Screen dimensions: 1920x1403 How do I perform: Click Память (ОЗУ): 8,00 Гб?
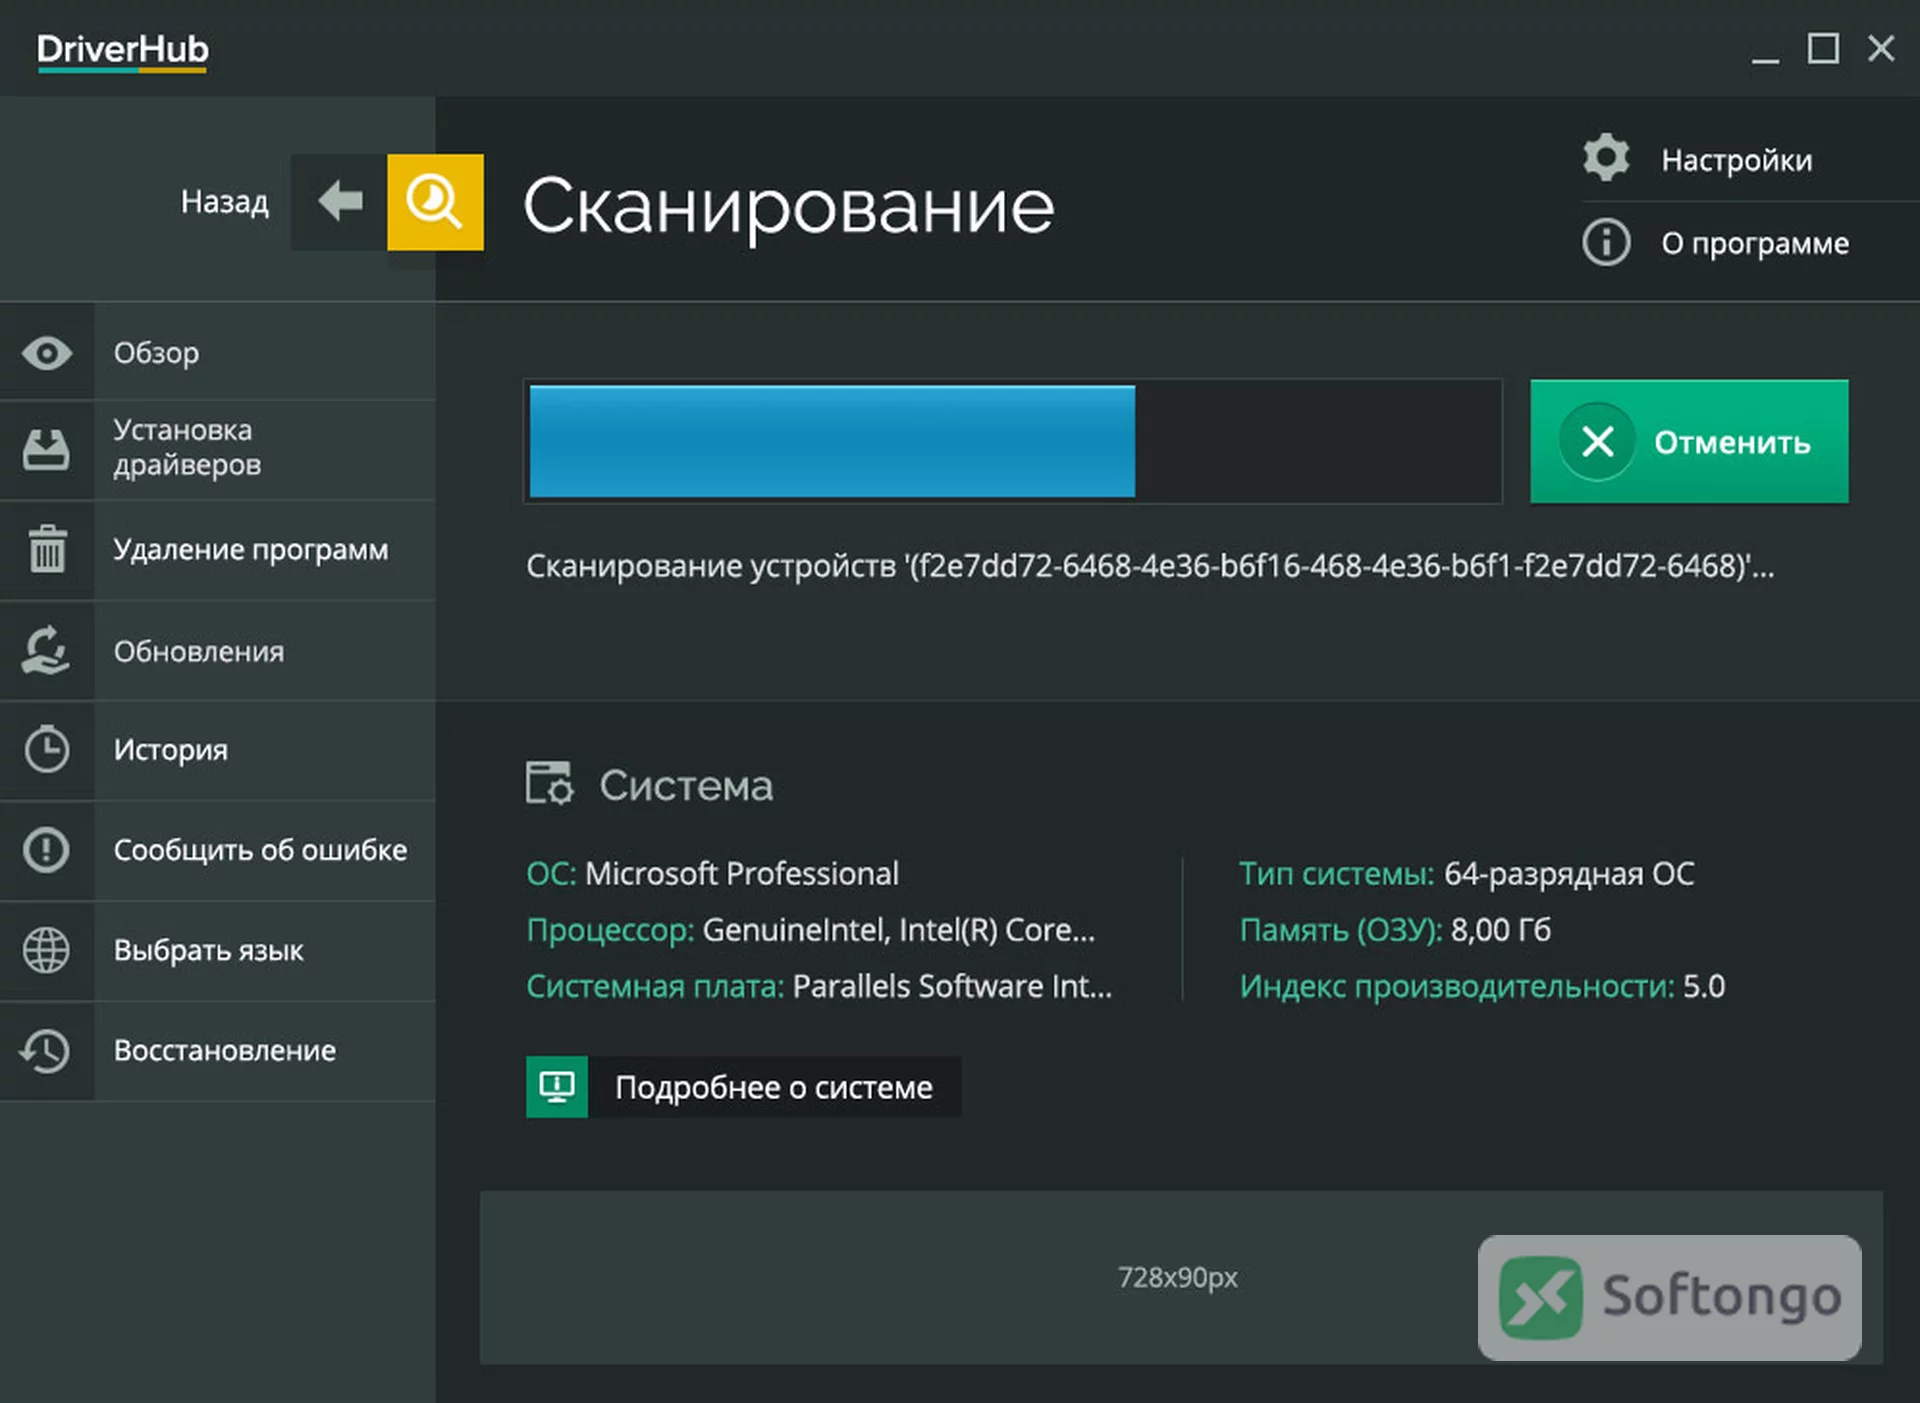click(1395, 930)
